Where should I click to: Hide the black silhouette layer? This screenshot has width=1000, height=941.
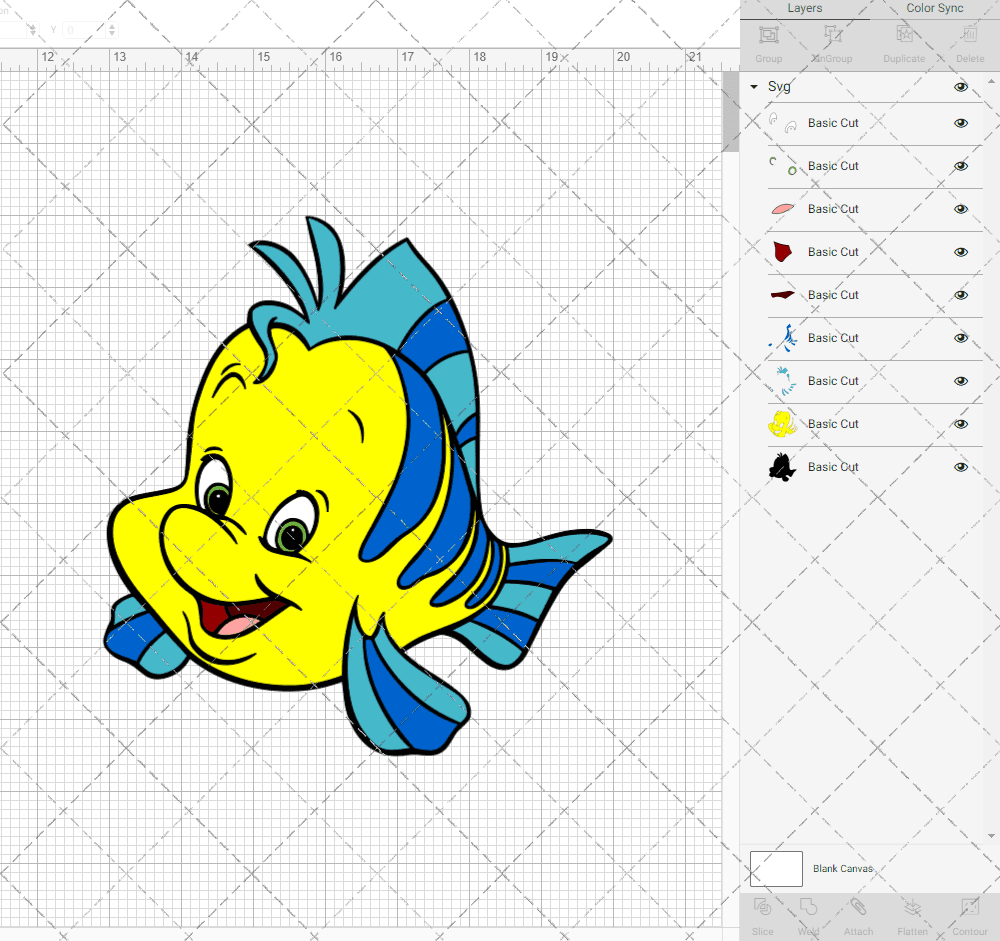pos(961,467)
